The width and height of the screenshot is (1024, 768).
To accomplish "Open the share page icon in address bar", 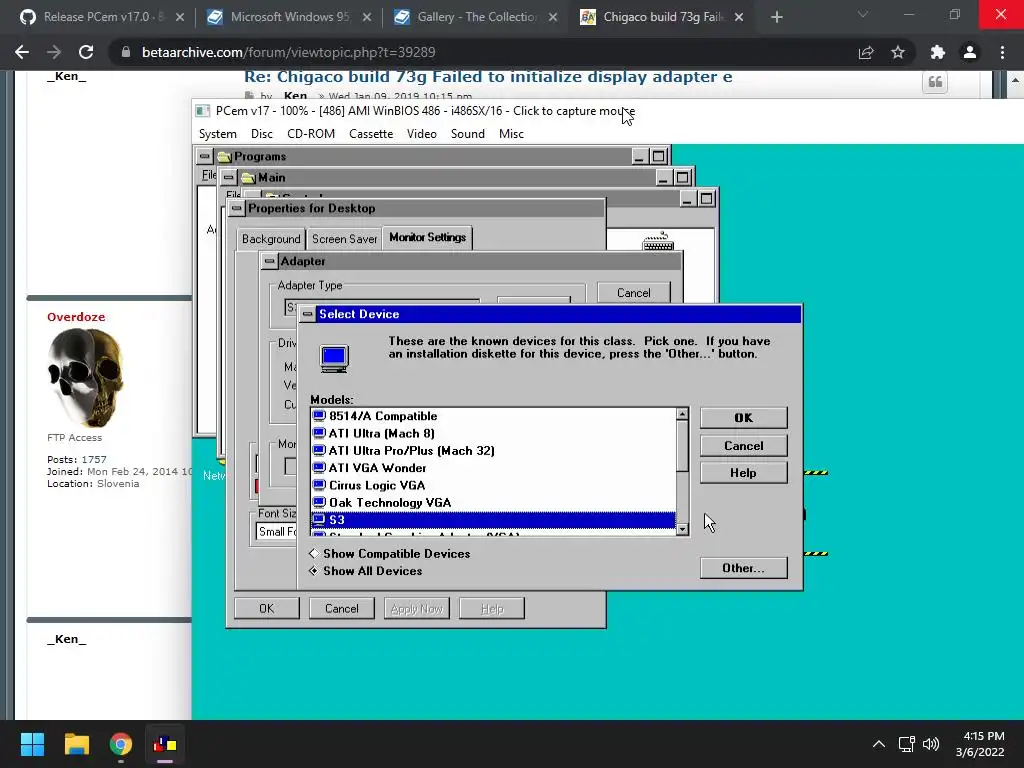I will click(866, 52).
